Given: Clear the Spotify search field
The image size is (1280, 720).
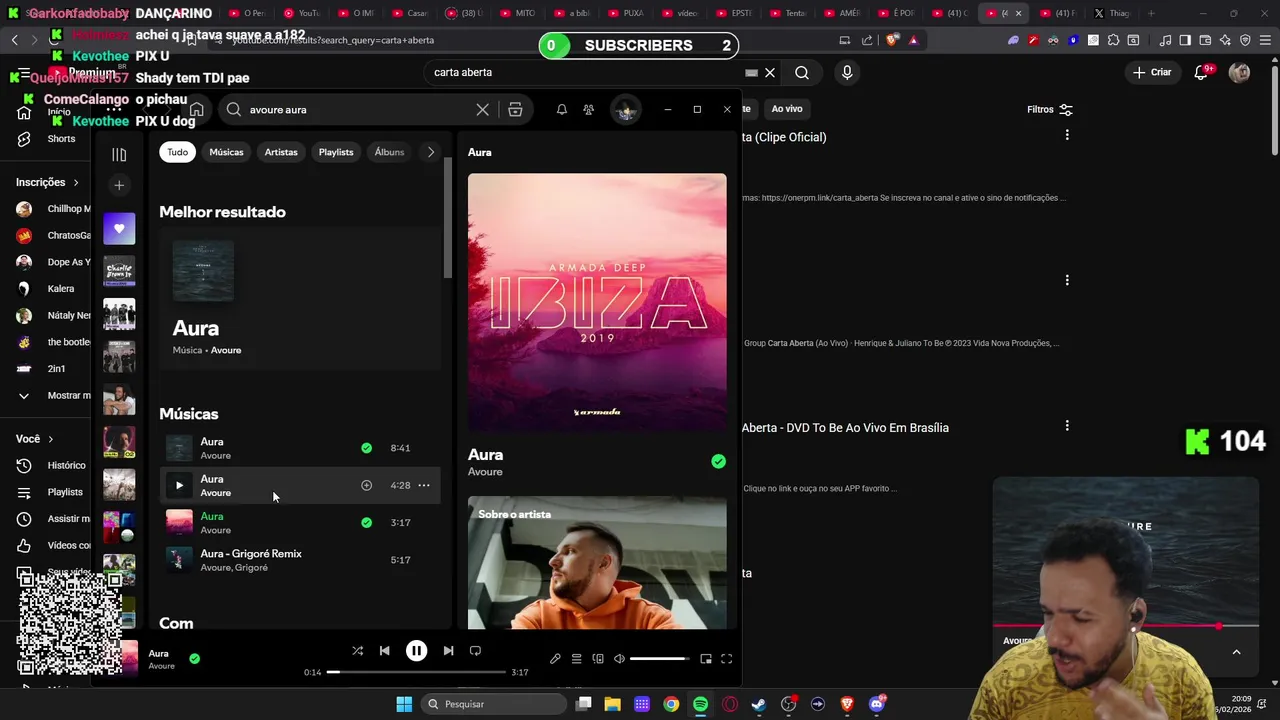Looking at the screenshot, I should tap(482, 109).
